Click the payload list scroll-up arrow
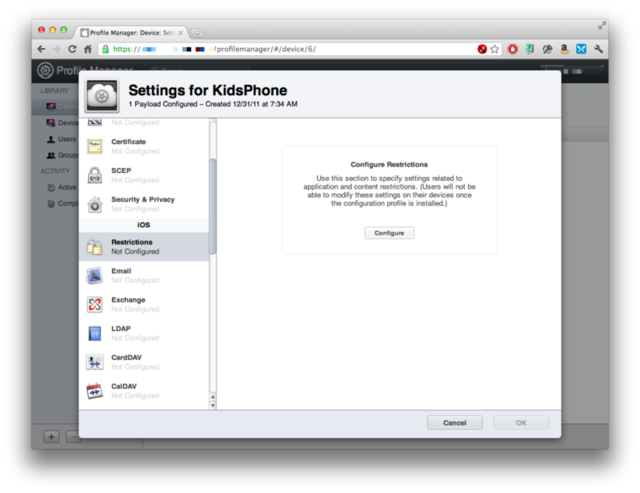 [x=213, y=397]
